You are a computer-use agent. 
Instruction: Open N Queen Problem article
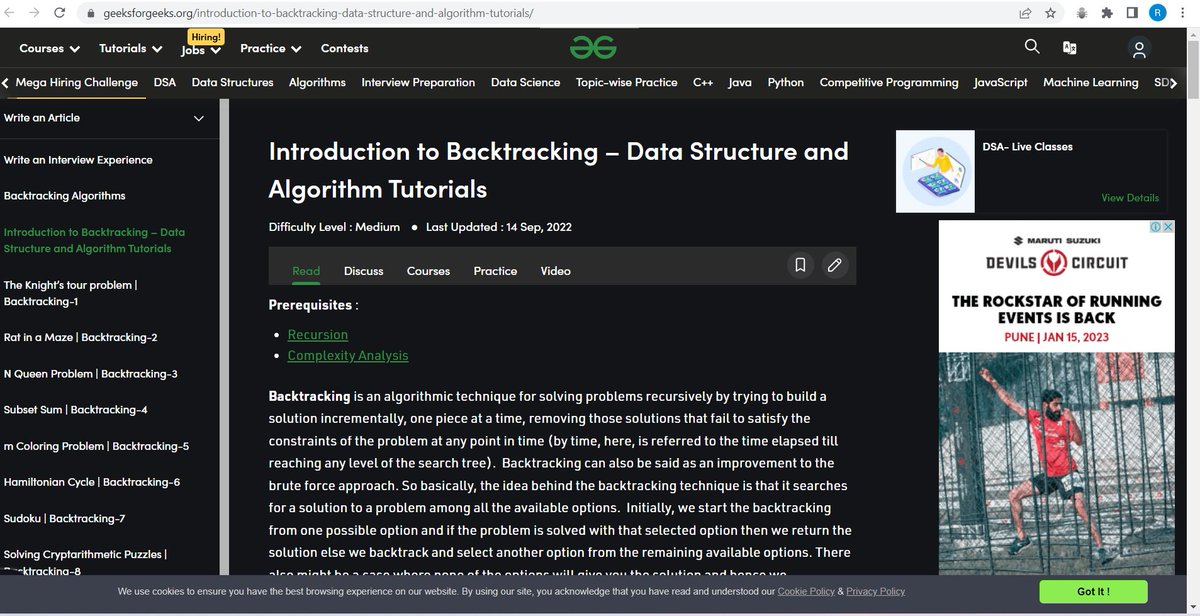(91, 374)
